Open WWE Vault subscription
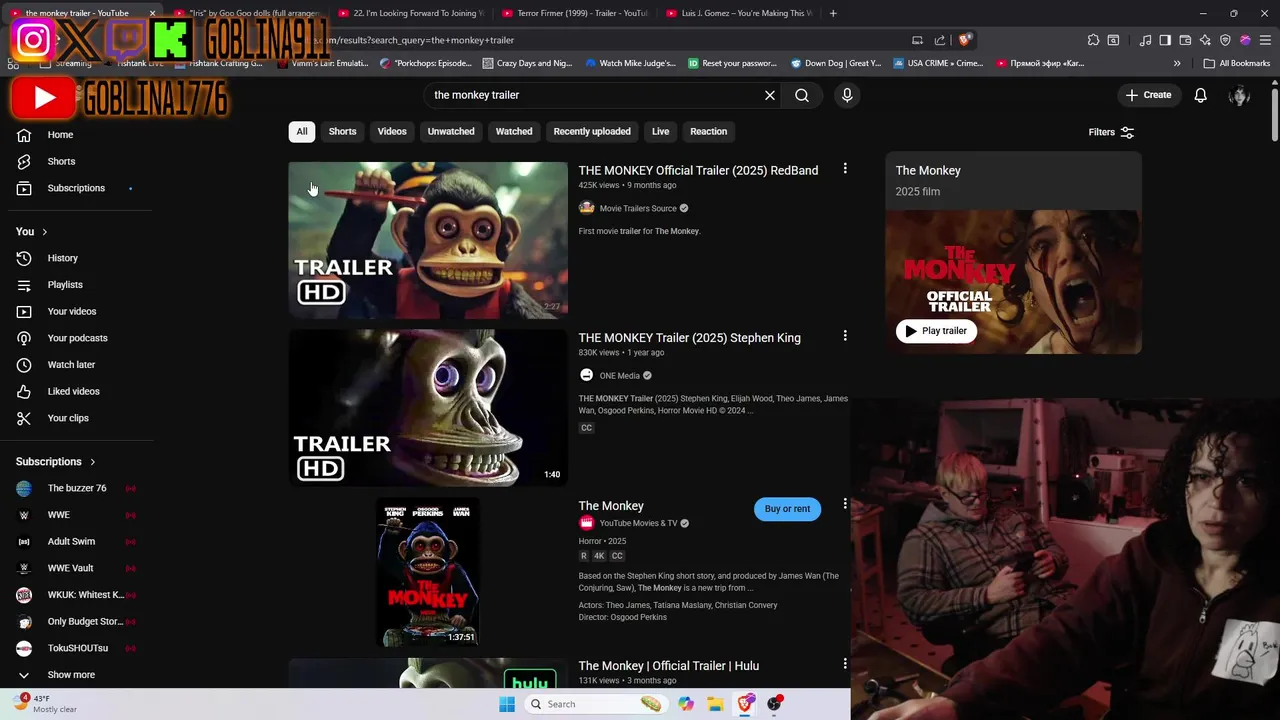The width and height of the screenshot is (1280, 720). (70, 568)
